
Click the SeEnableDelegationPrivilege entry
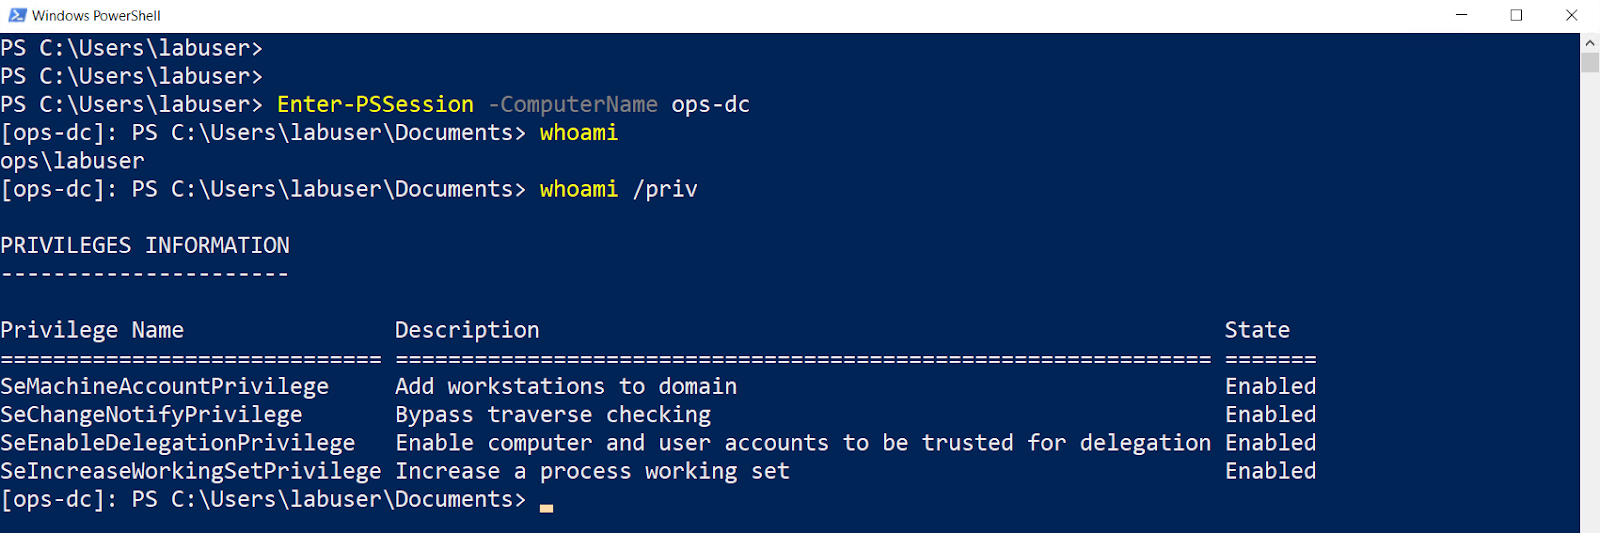(x=177, y=443)
